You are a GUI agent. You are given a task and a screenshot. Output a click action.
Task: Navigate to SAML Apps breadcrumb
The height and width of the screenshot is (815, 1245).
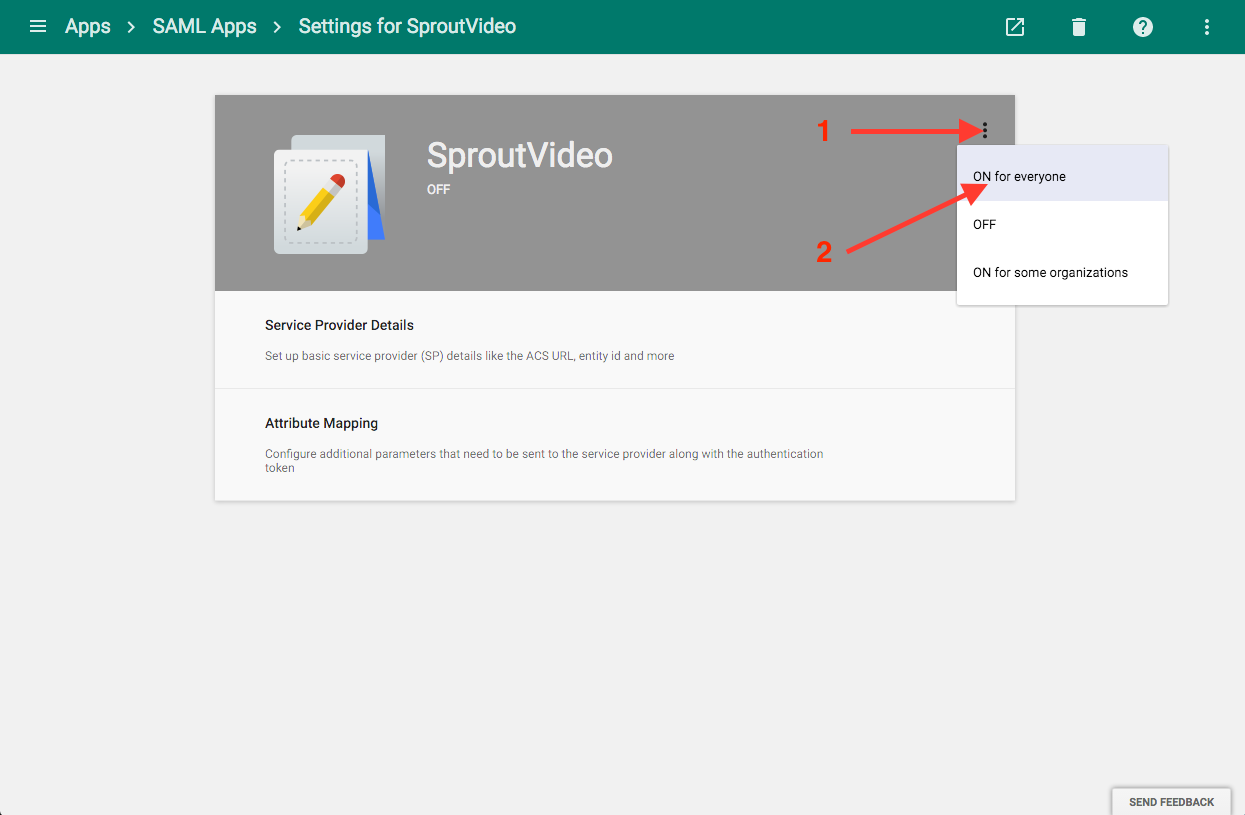tap(205, 27)
